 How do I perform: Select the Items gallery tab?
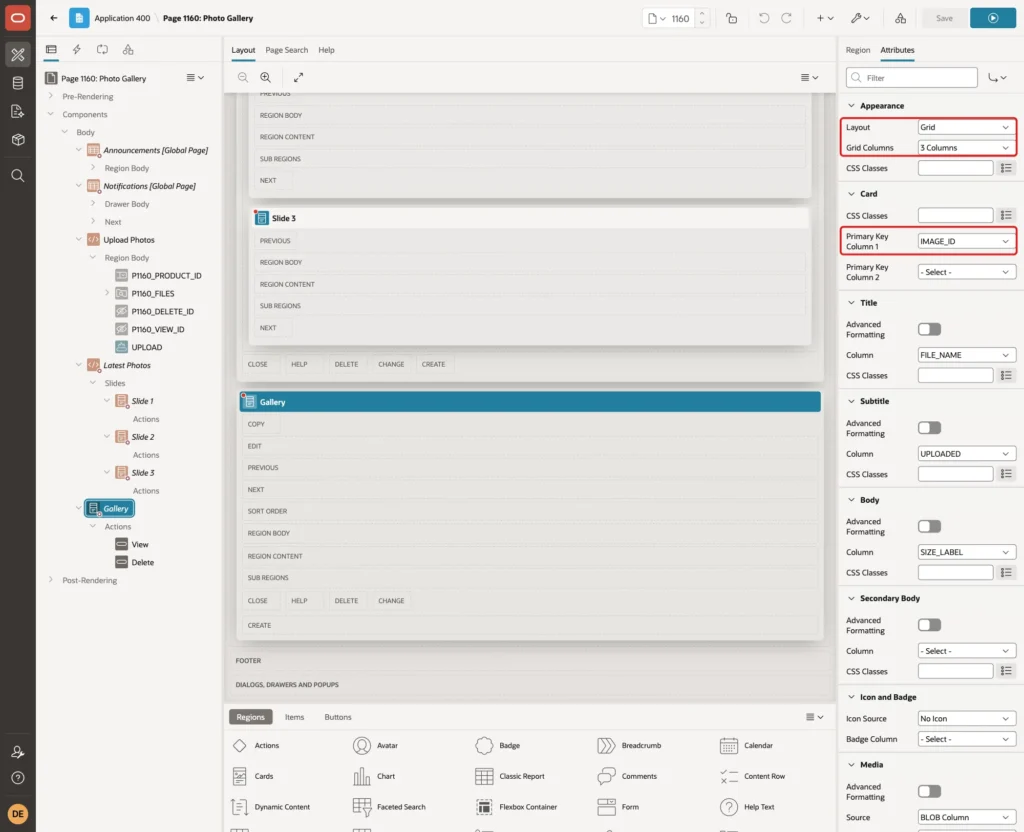(x=295, y=717)
